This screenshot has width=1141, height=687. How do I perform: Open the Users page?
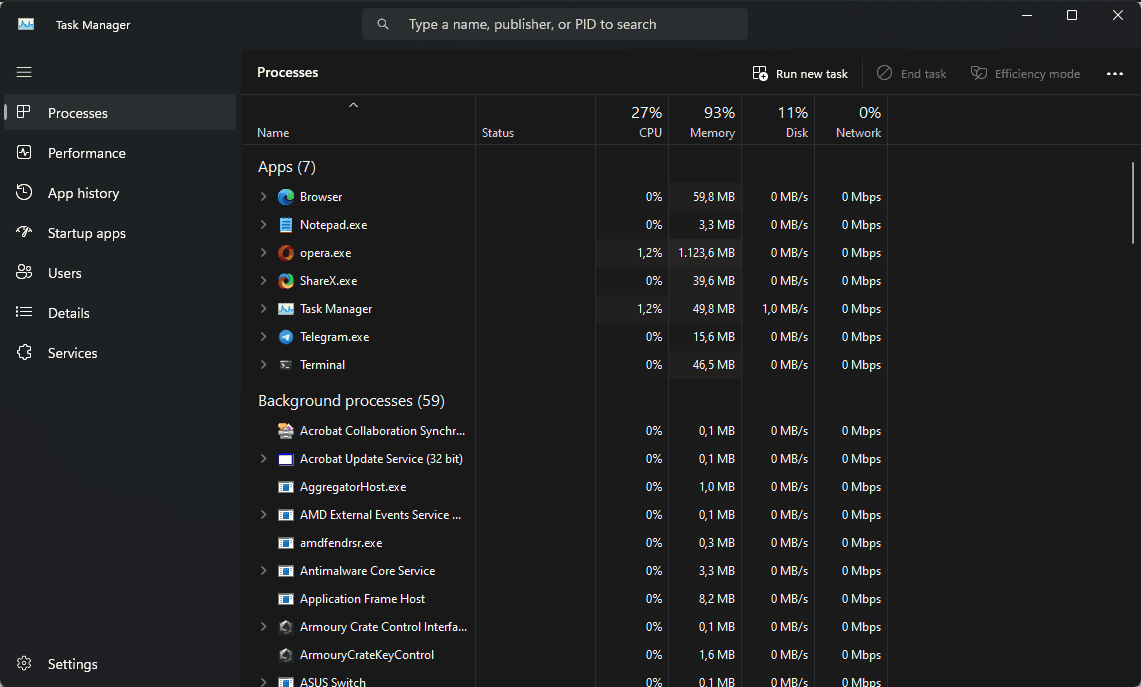pyautogui.click(x=120, y=273)
